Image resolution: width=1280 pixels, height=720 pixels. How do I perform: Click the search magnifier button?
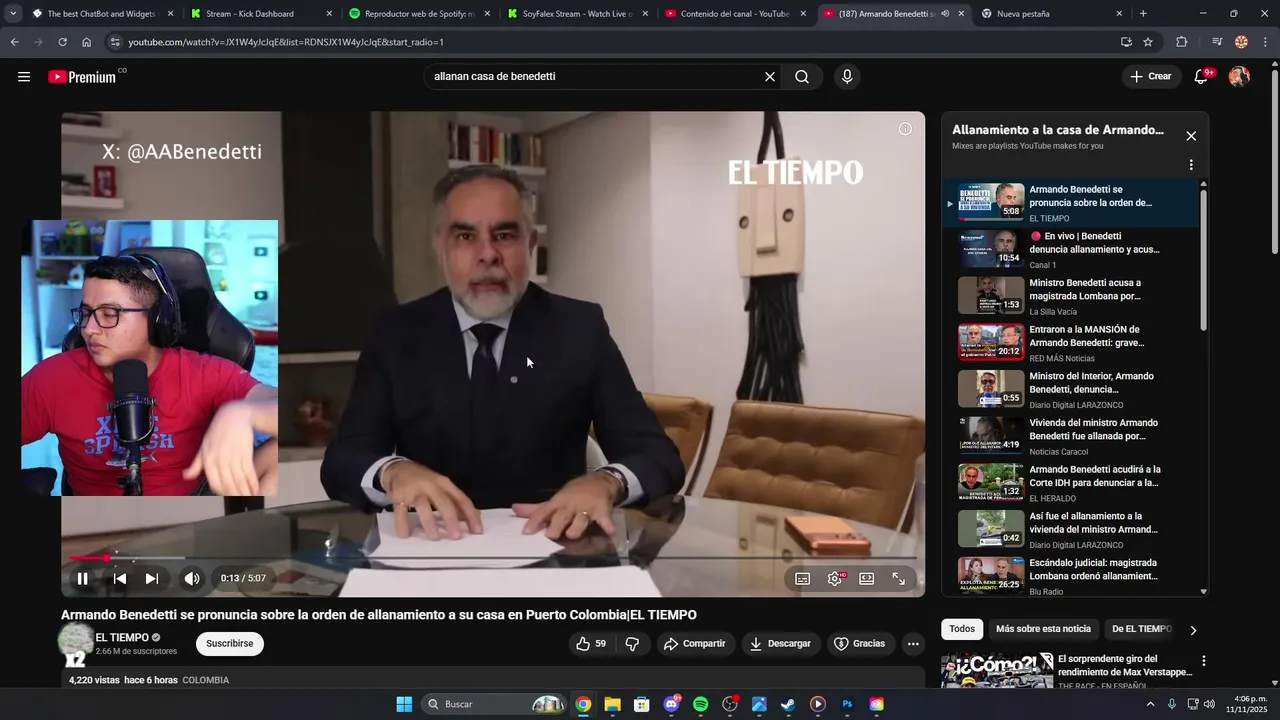tap(802, 77)
